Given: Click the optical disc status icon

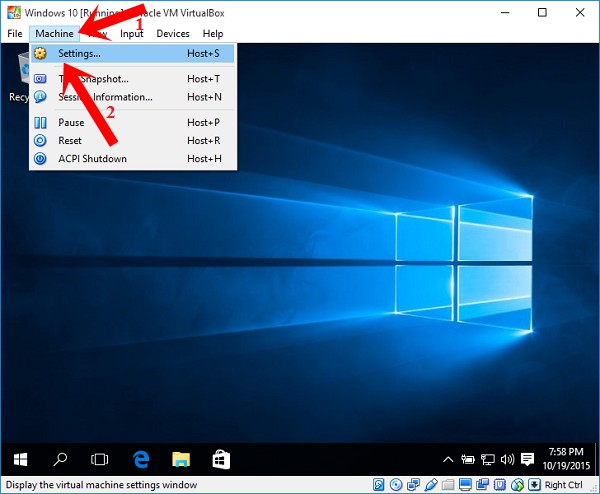Looking at the screenshot, I should [396, 485].
